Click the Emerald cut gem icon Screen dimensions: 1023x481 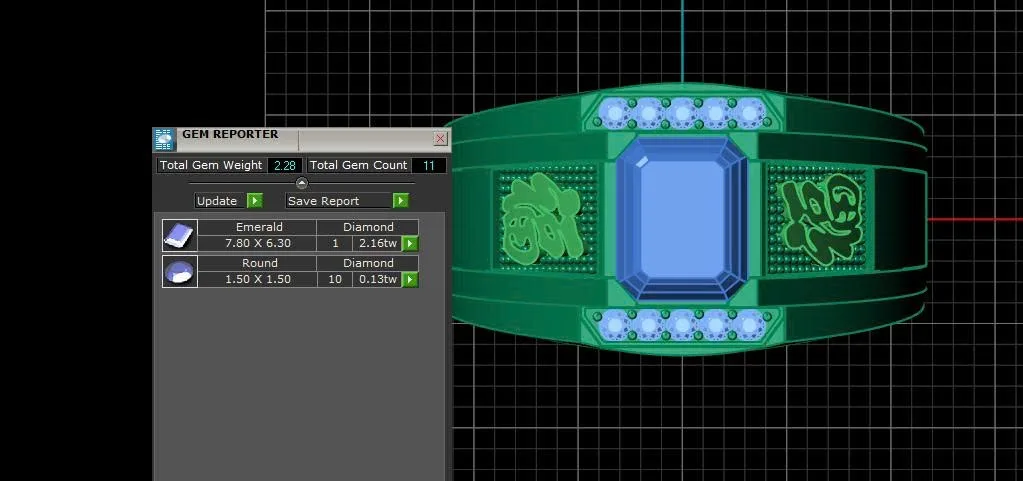pyautogui.click(x=180, y=235)
